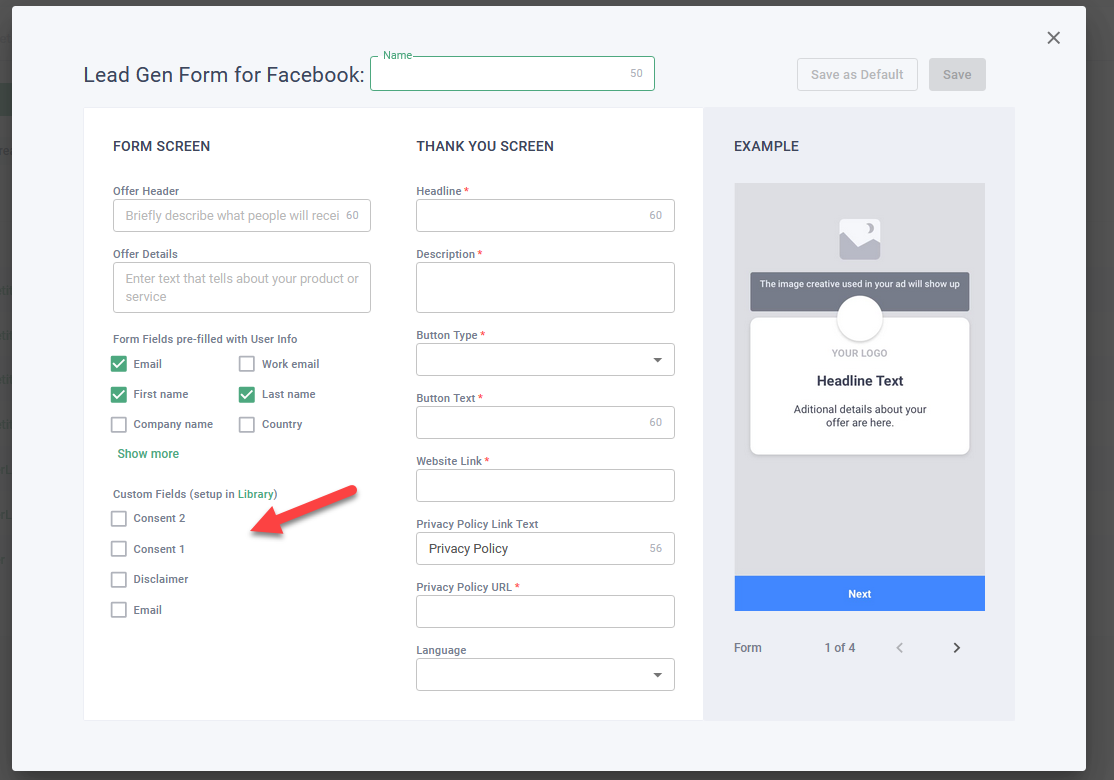Go to next example form page
Screen dimensions: 1114x780
[956, 648]
